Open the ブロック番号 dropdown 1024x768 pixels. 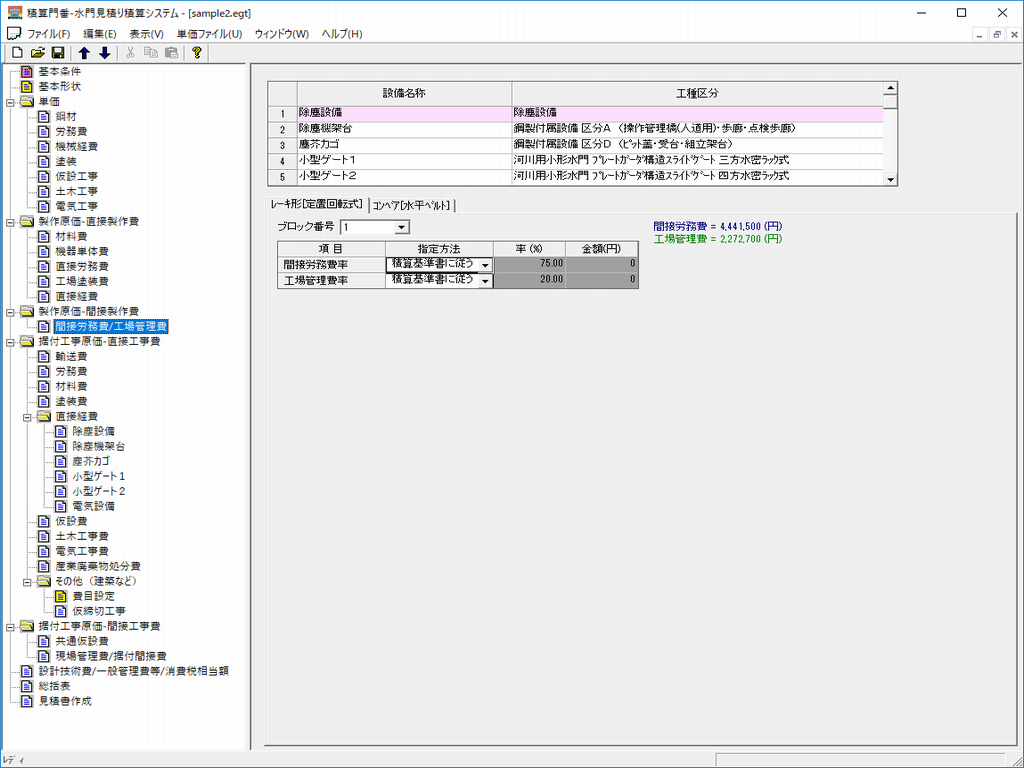click(401, 228)
